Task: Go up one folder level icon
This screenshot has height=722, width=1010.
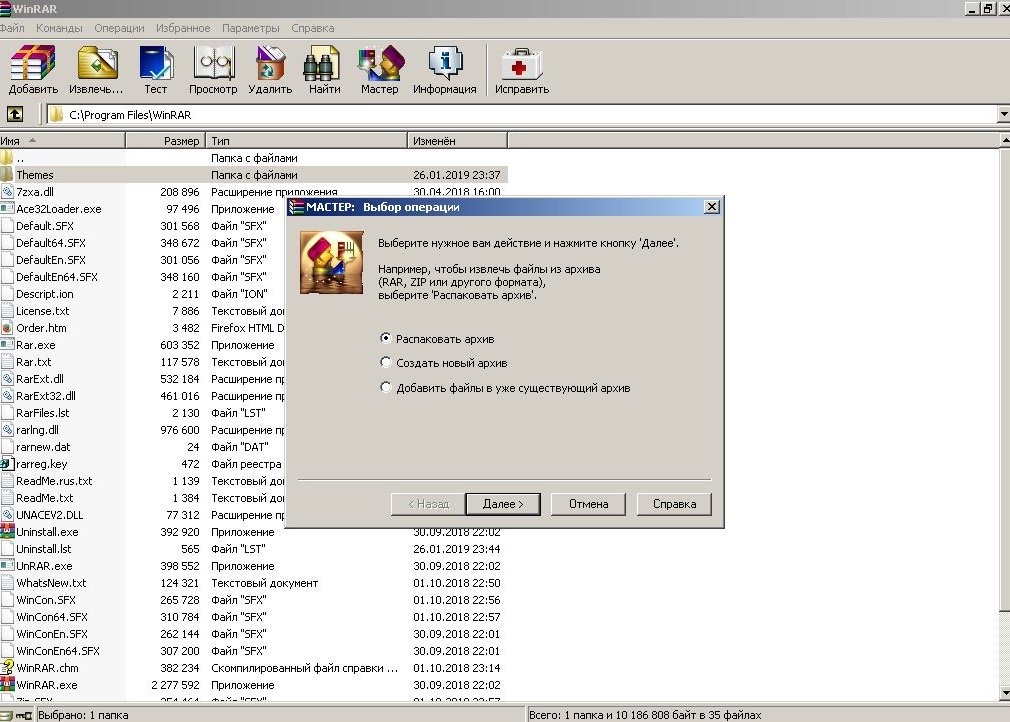Action: 15,115
